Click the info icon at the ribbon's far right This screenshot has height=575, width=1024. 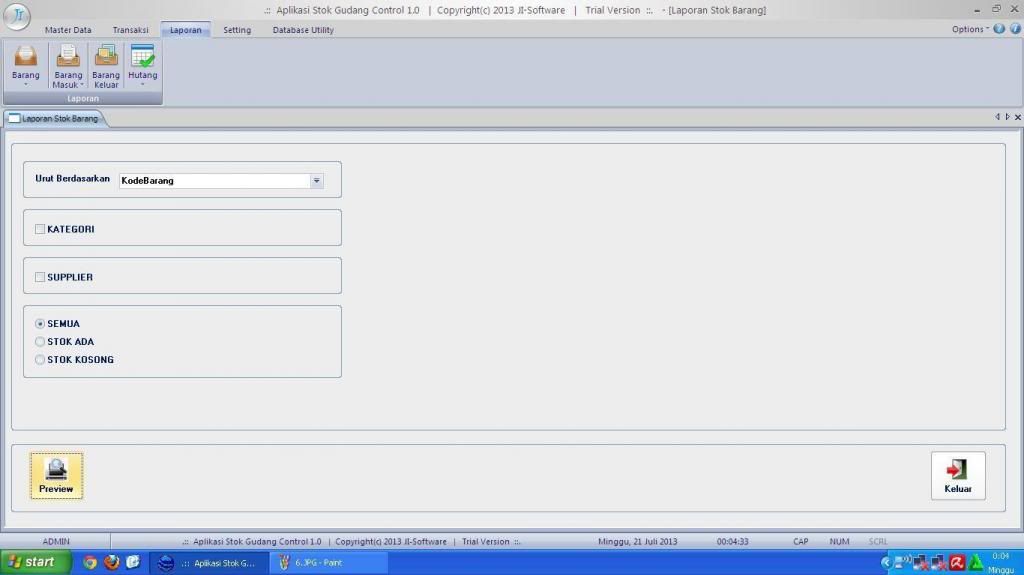click(x=1016, y=29)
